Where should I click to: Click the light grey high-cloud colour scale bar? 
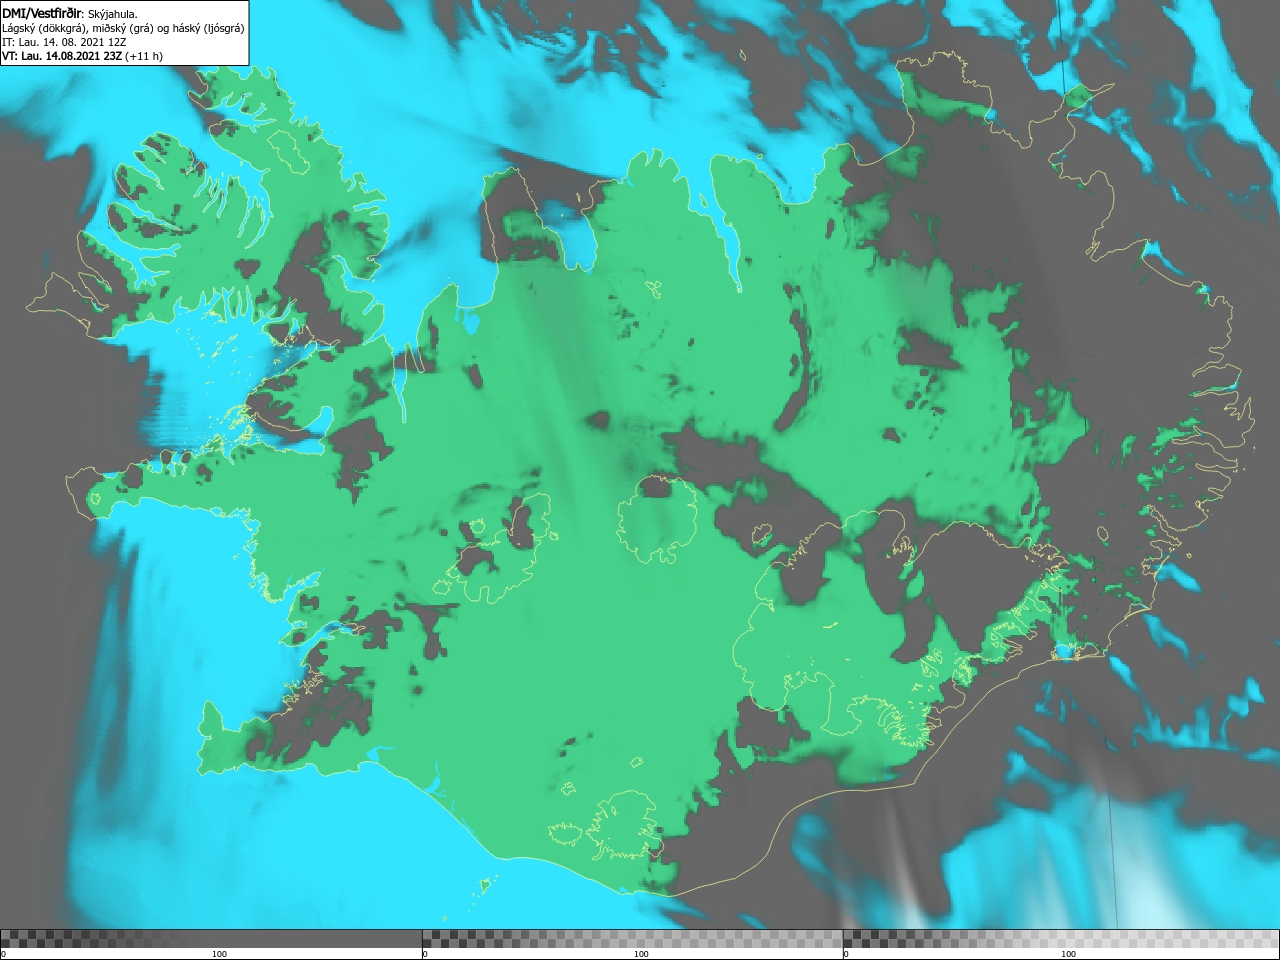pyautogui.click(x=1061, y=938)
